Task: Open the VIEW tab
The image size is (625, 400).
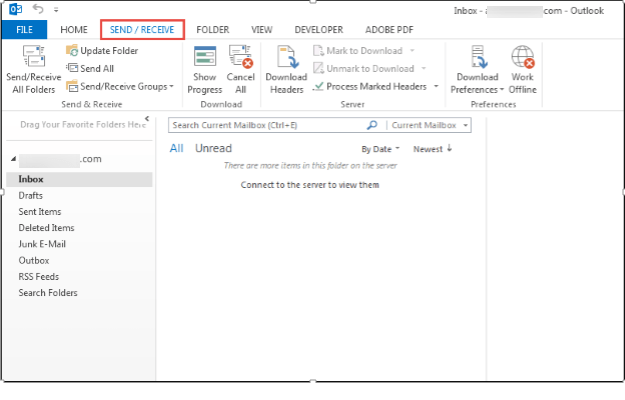Action: coord(262,29)
